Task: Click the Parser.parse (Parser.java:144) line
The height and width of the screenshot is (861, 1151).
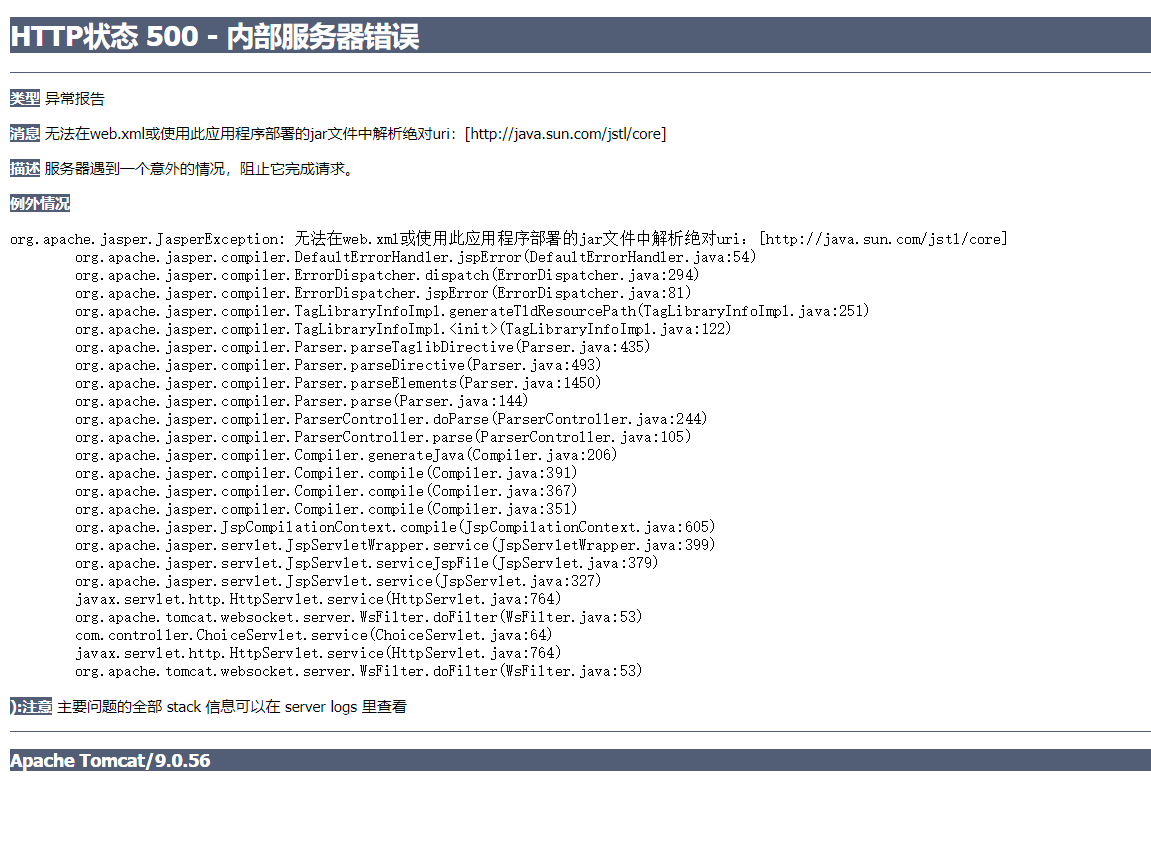Action: 302,401
